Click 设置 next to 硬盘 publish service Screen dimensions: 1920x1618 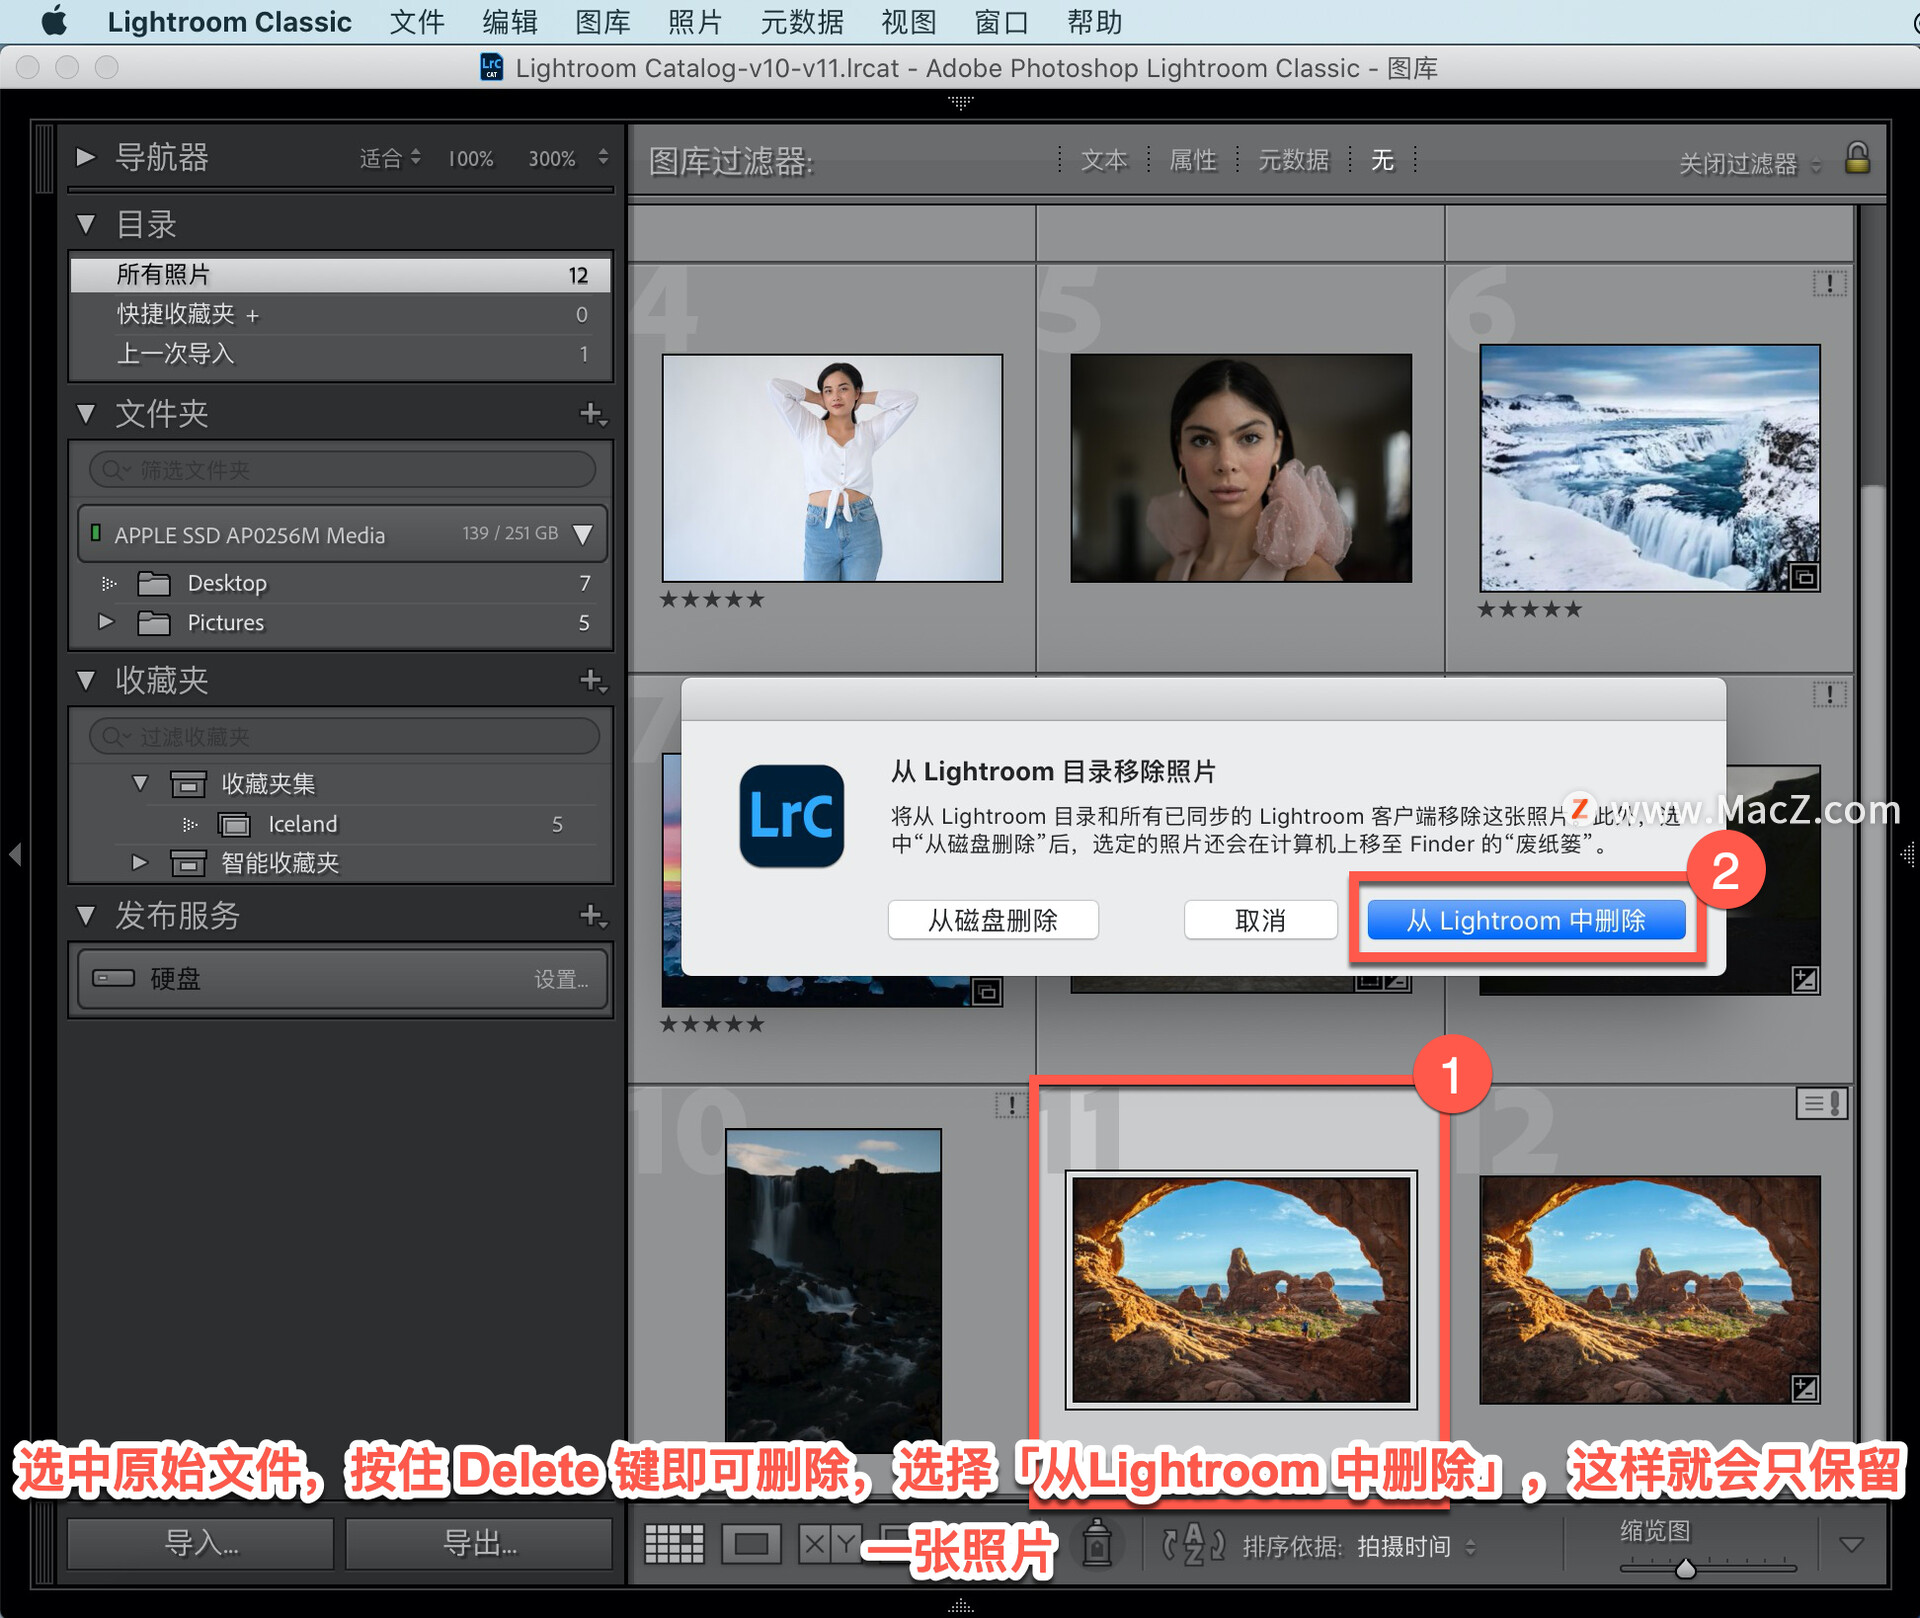561,979
